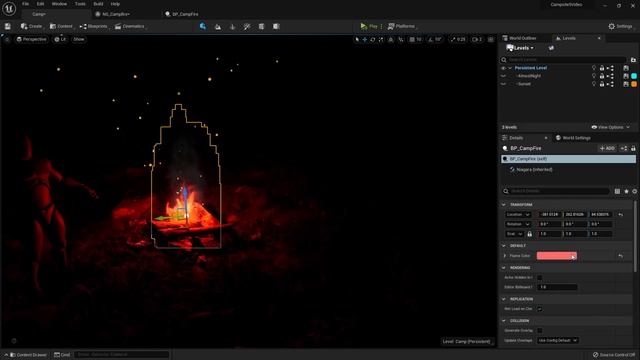Click the Levels summon details icon
640x360 pixels.
click(x=551, y=48)
